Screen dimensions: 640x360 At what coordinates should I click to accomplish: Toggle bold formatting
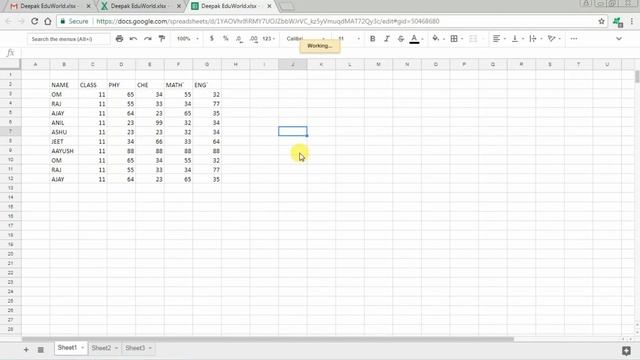tap(372, 38)
